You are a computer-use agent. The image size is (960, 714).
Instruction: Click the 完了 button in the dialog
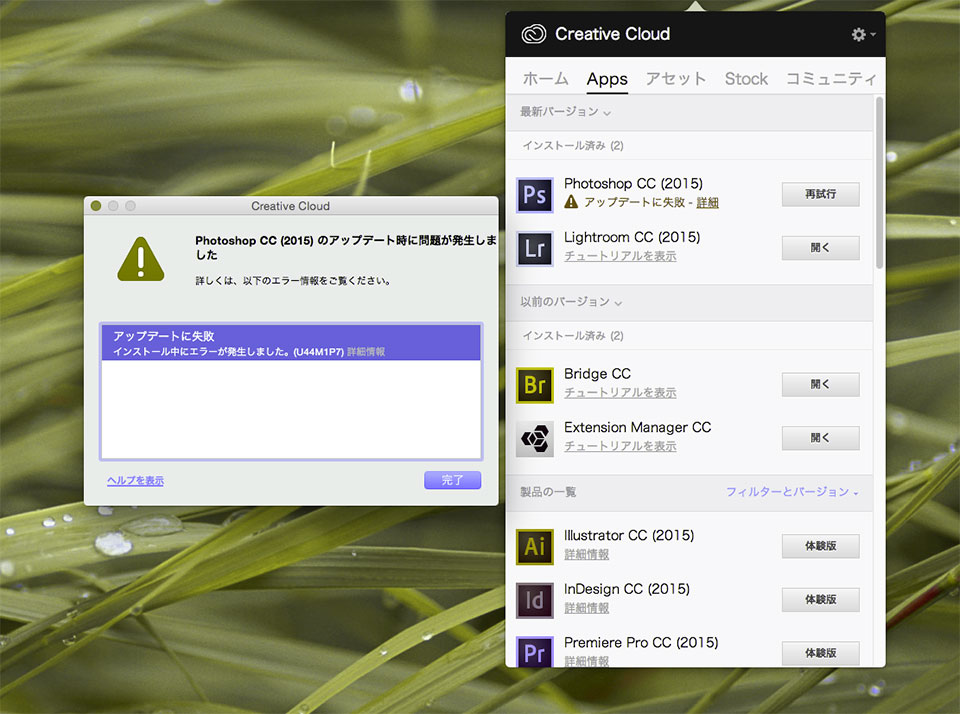point(452,480)
